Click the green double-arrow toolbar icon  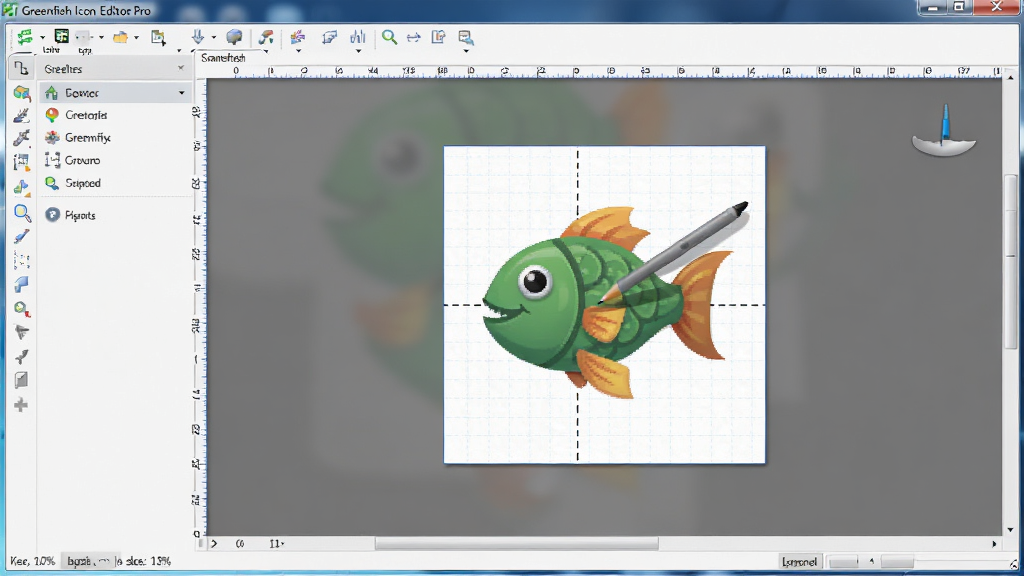[x=25, y=37]
